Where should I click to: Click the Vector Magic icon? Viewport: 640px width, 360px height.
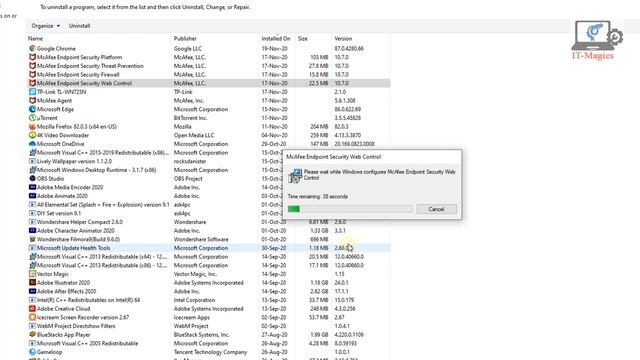pyautogui.click(x=32, y=274)
